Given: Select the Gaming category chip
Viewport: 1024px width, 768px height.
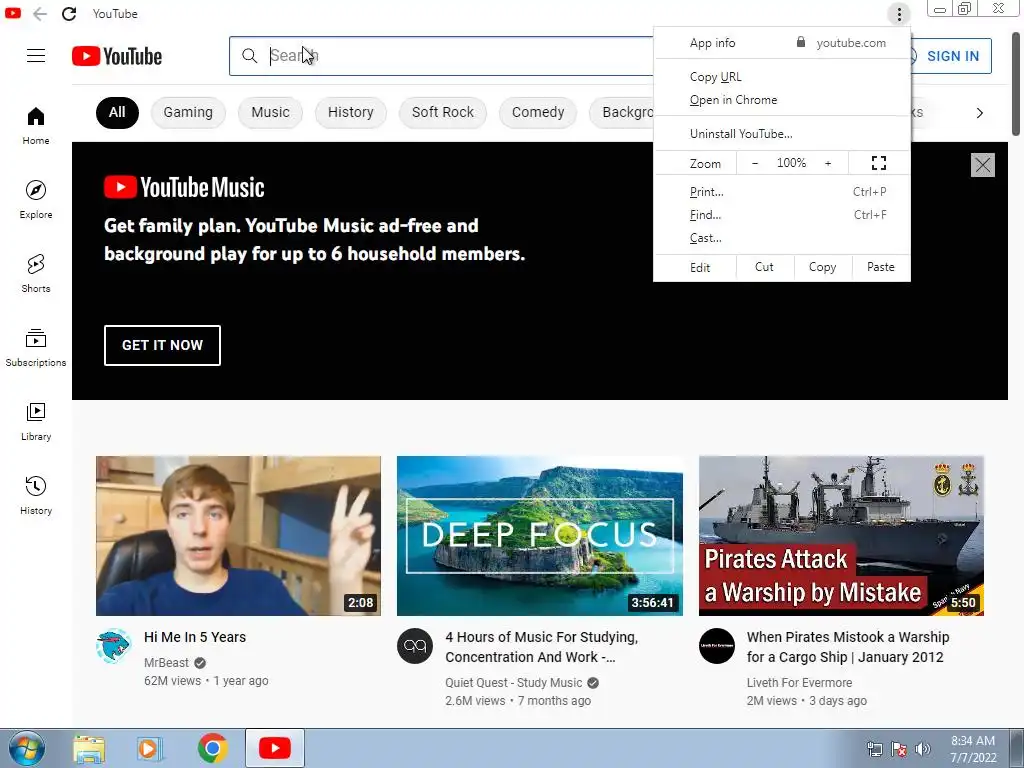Looking at the screenshot, I should coord(188,112).
